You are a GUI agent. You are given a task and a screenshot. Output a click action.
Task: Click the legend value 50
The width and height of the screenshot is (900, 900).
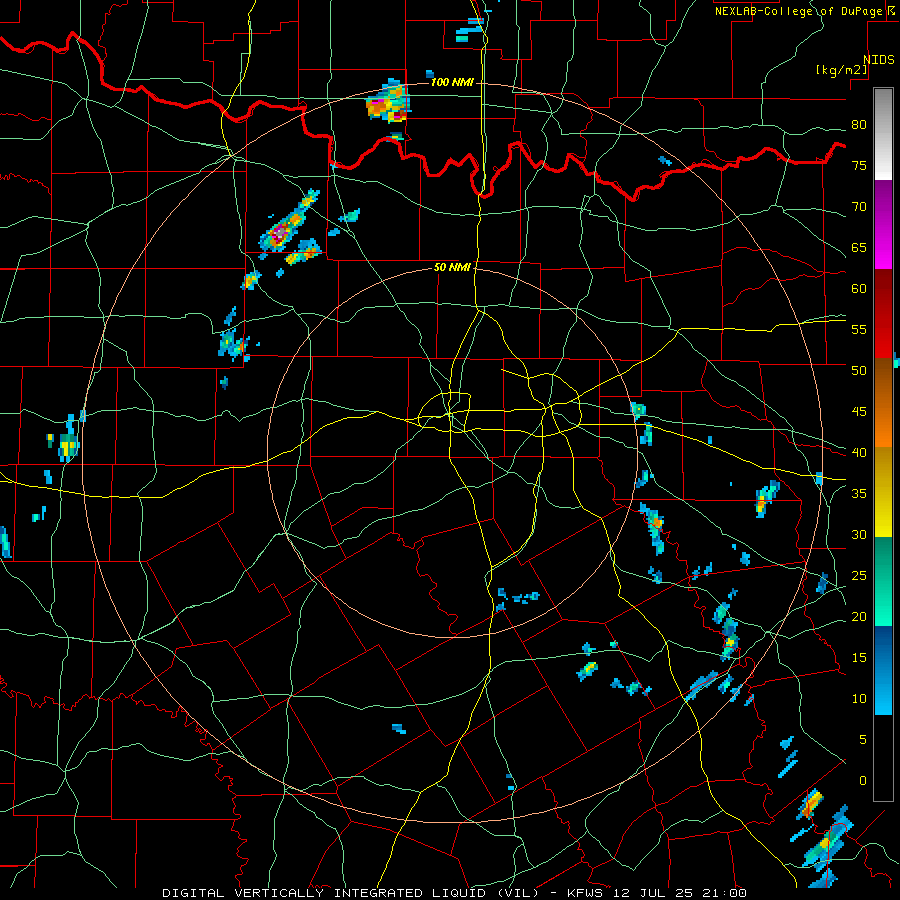tap(859, 371)
